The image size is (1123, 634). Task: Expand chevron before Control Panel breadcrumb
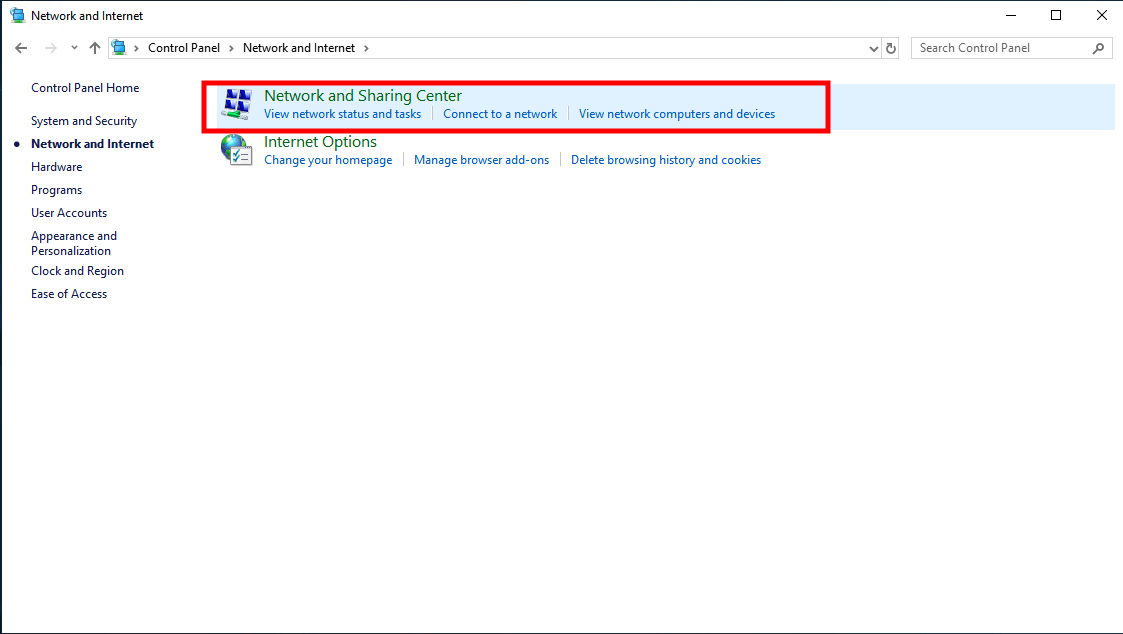point(136,48)
